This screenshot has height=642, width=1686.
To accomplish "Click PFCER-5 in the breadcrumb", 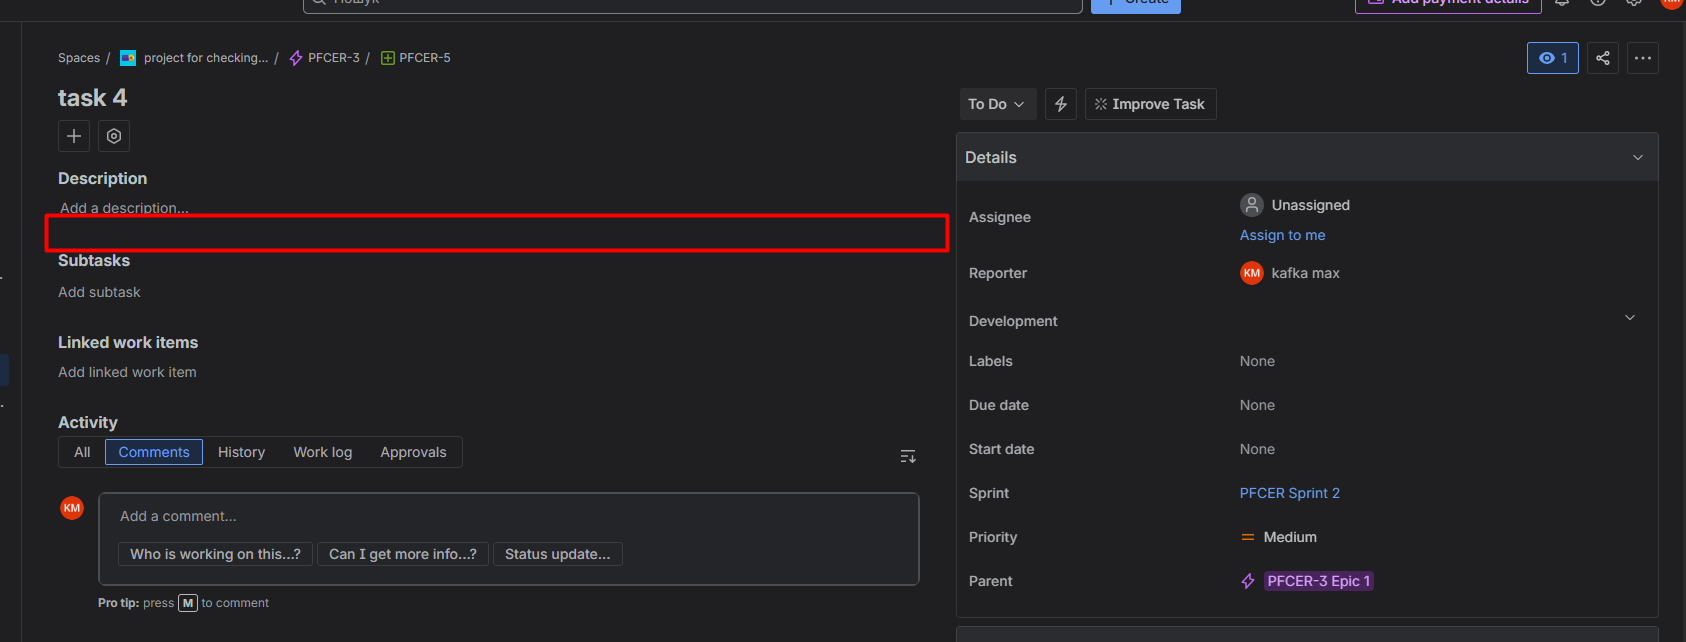I will [425, 58].
